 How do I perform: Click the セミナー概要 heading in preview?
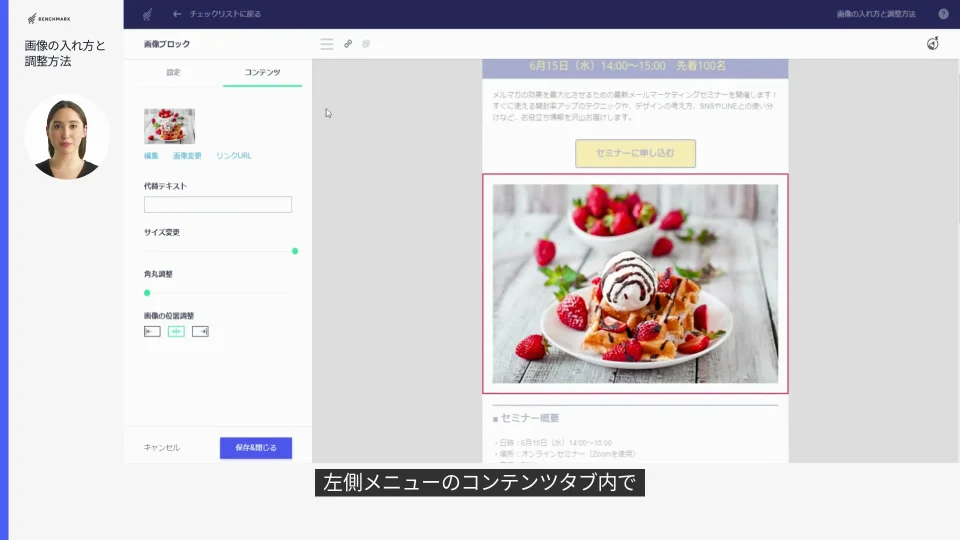529,418
